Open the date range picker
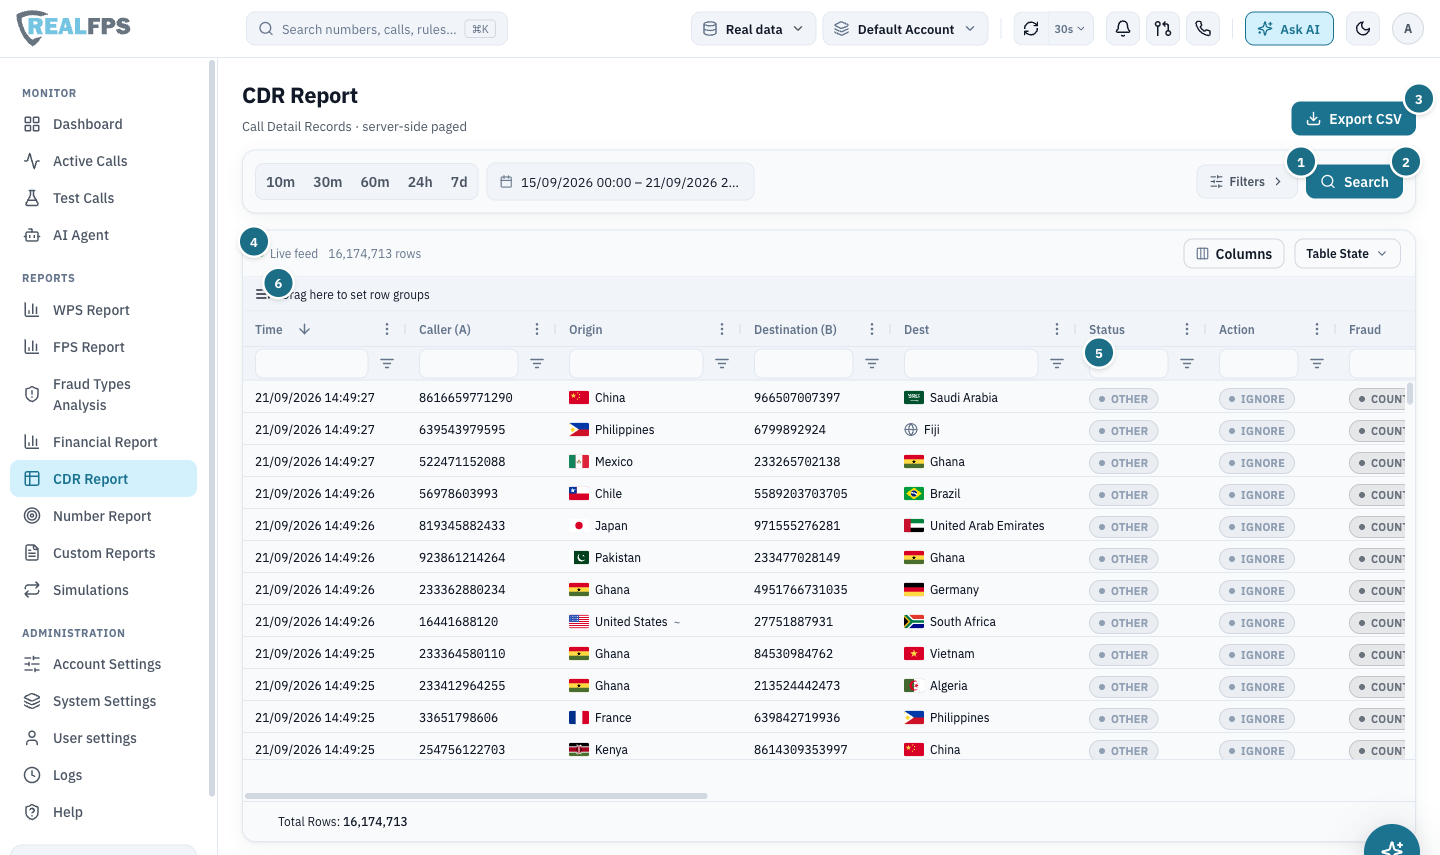This screenshot has width=1440, height=855. point(620,182)
